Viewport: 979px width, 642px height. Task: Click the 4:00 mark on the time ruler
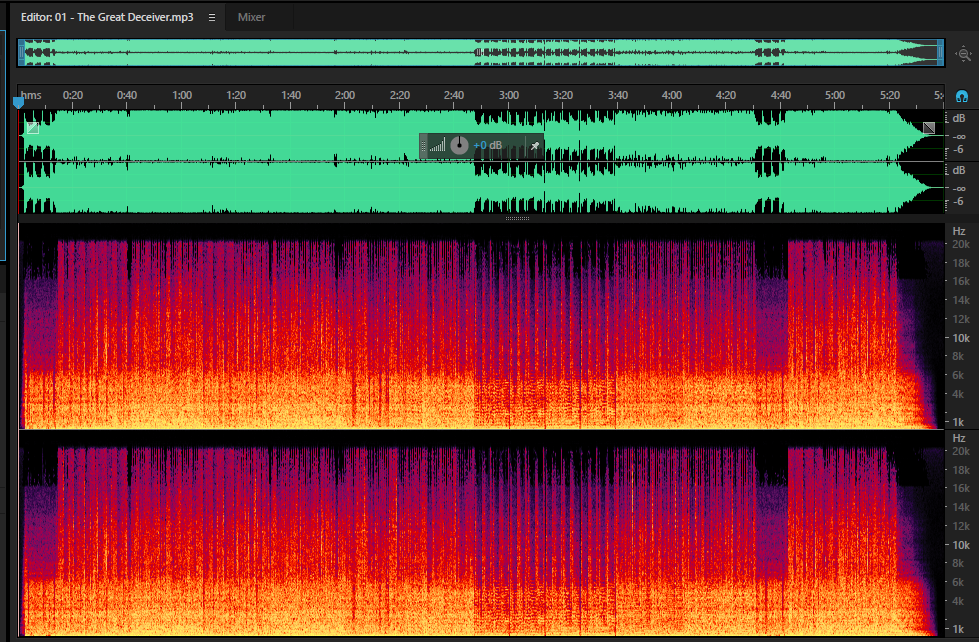pyautogui.click(x=672, y=96)
